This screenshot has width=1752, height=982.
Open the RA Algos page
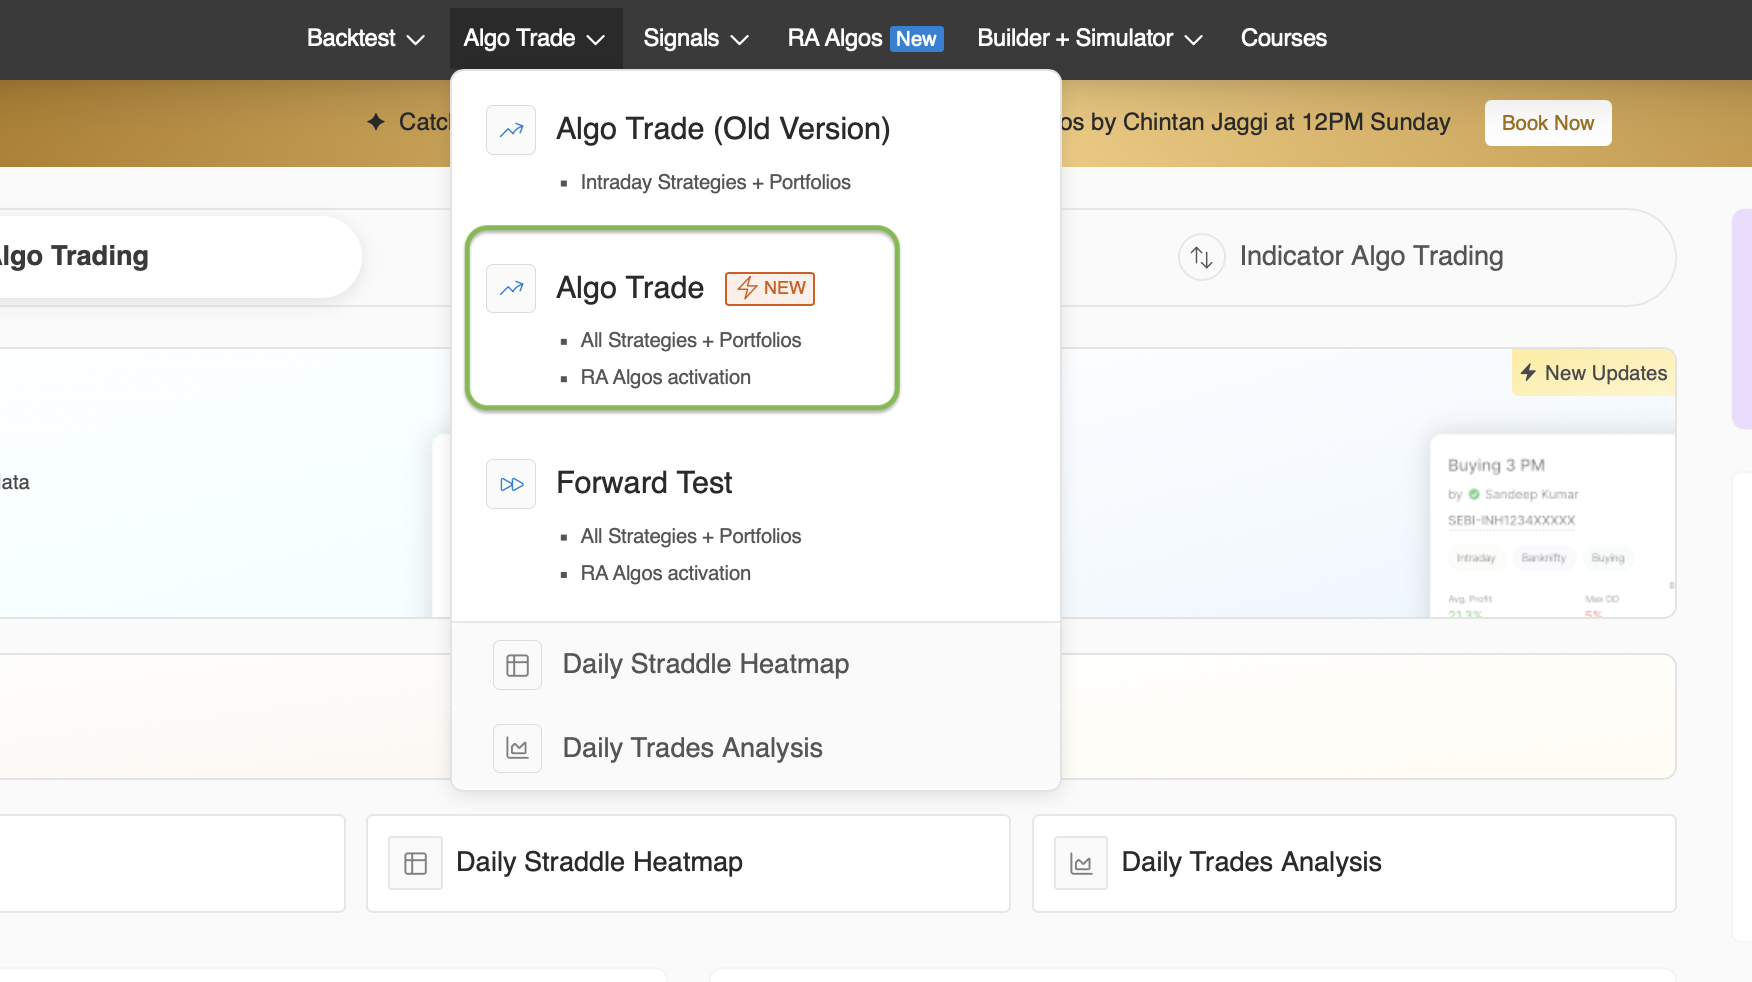pyautogui.click(x=864, y=39)
